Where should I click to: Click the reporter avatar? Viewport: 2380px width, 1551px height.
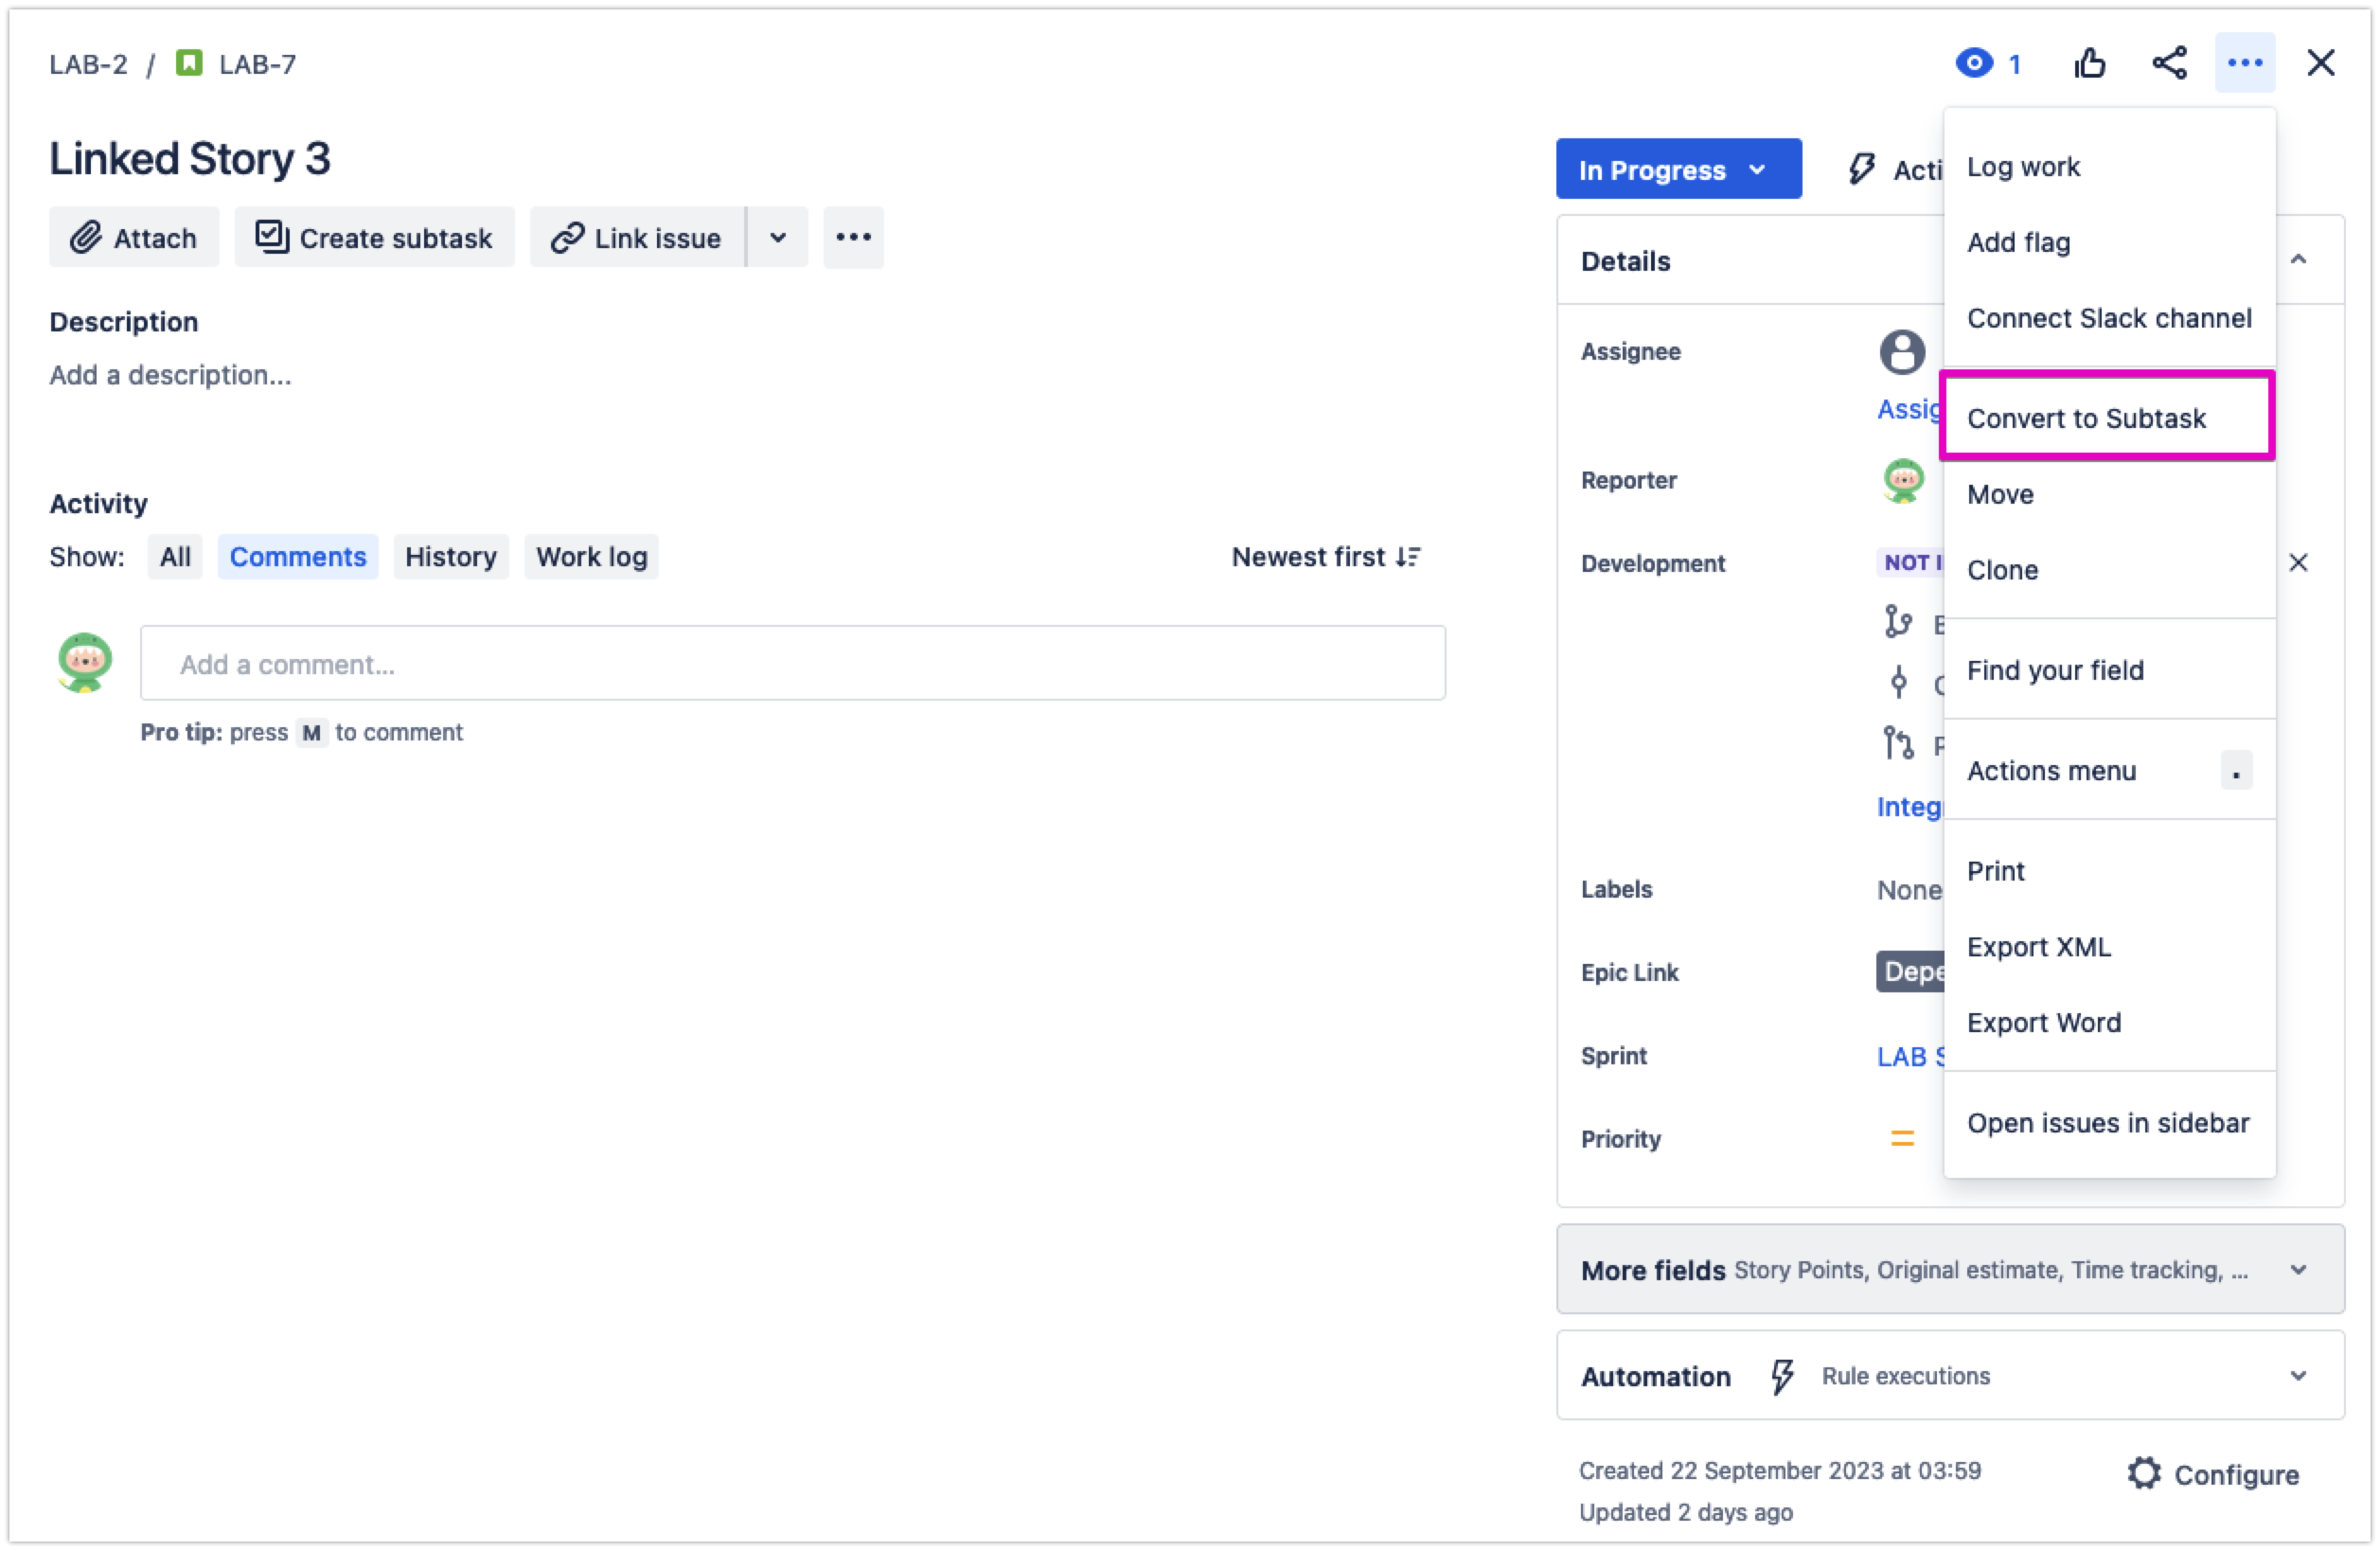[1904, 480]
